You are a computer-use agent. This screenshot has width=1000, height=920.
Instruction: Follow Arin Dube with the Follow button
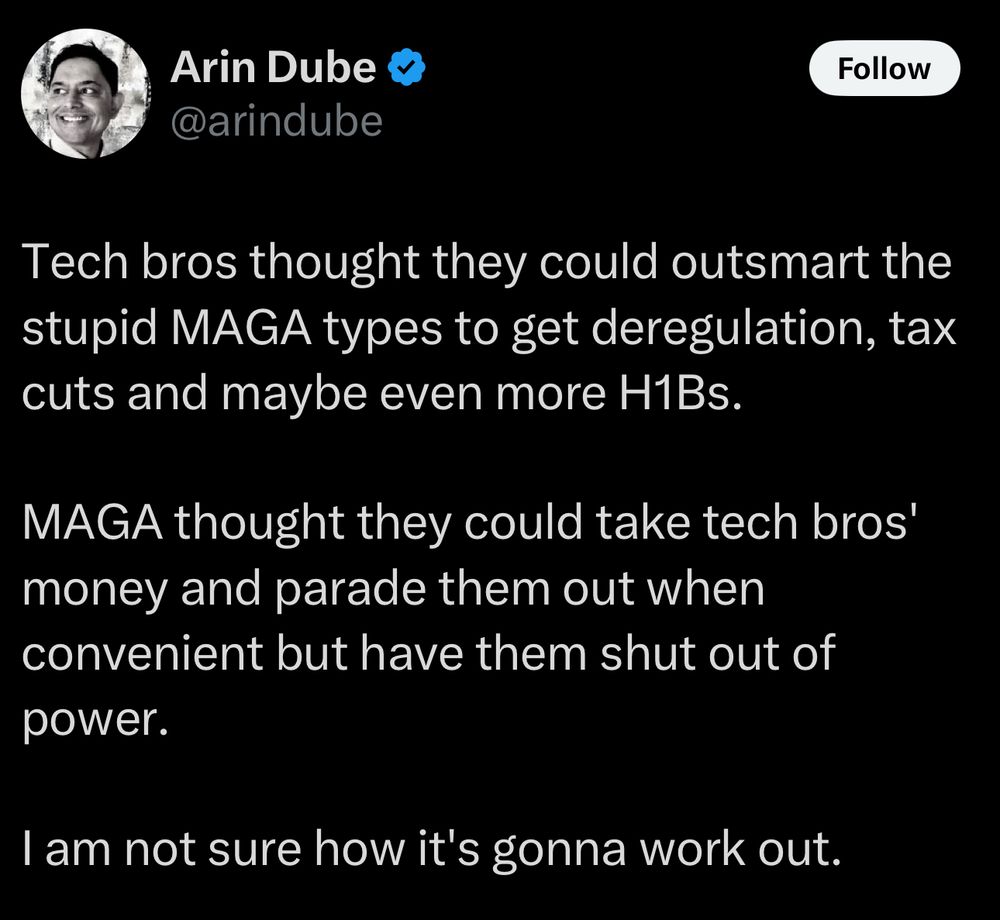pos(884,68)
